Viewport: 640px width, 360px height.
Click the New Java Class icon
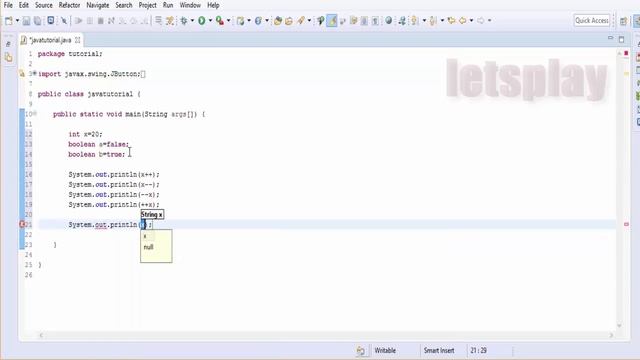258,21
